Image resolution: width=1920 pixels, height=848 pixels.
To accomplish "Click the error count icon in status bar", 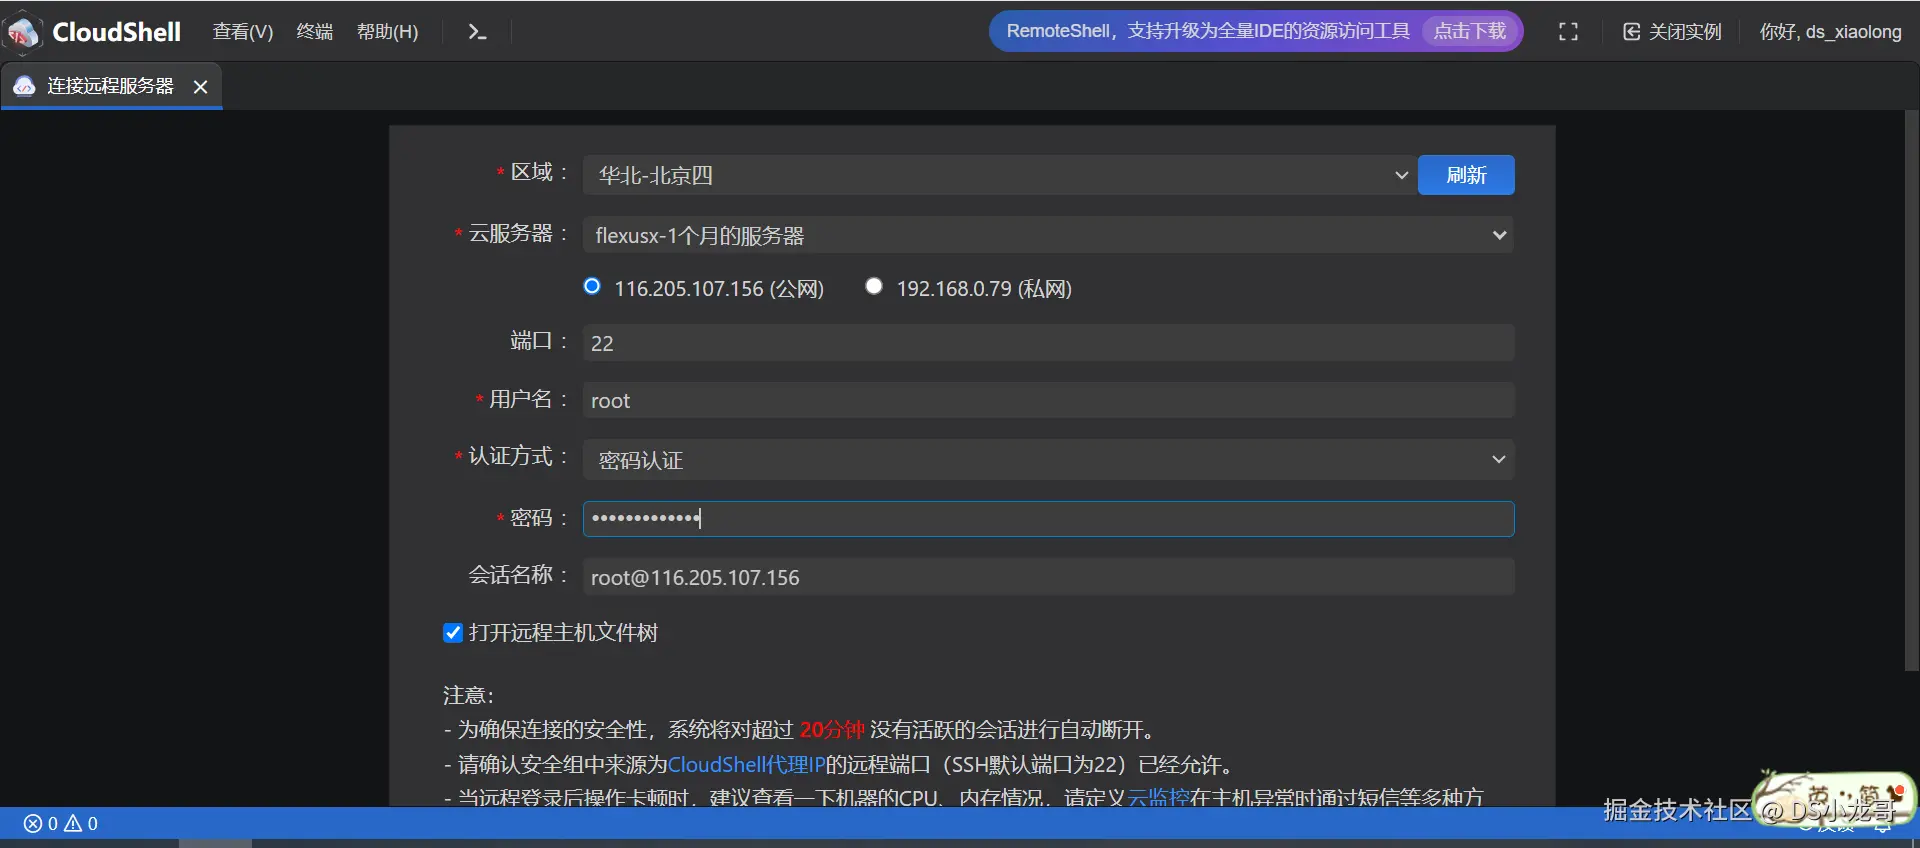I will point(33,824).
